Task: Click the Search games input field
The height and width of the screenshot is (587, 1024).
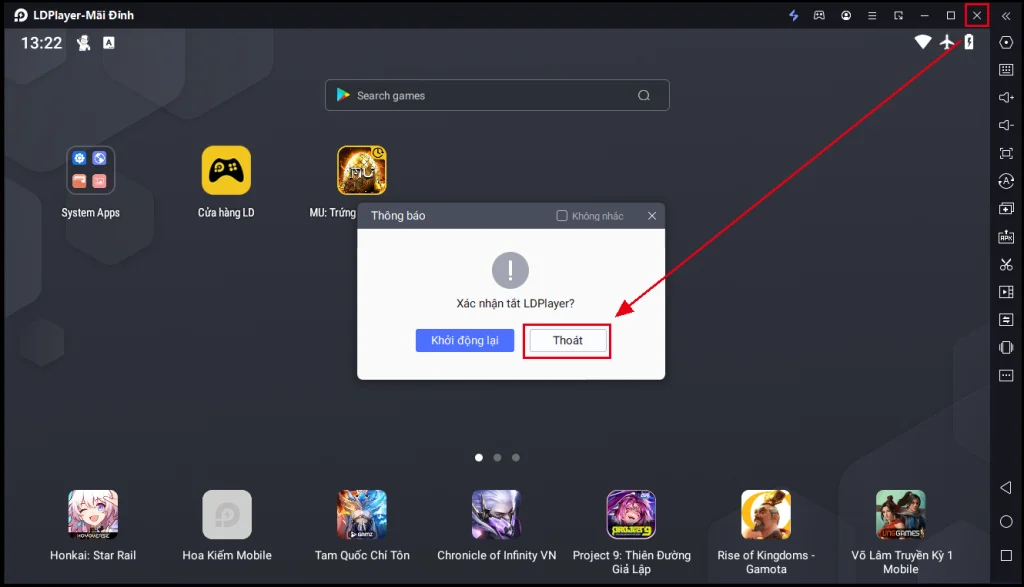Action: pos(497,95)
